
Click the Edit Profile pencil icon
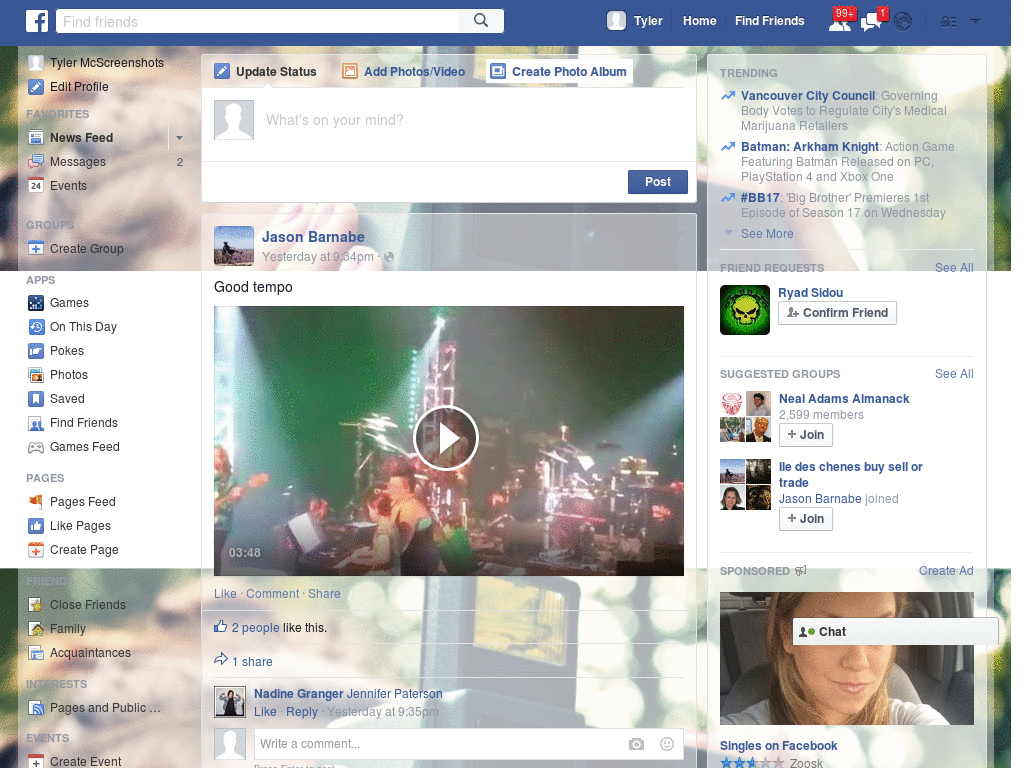click(36, 87)
